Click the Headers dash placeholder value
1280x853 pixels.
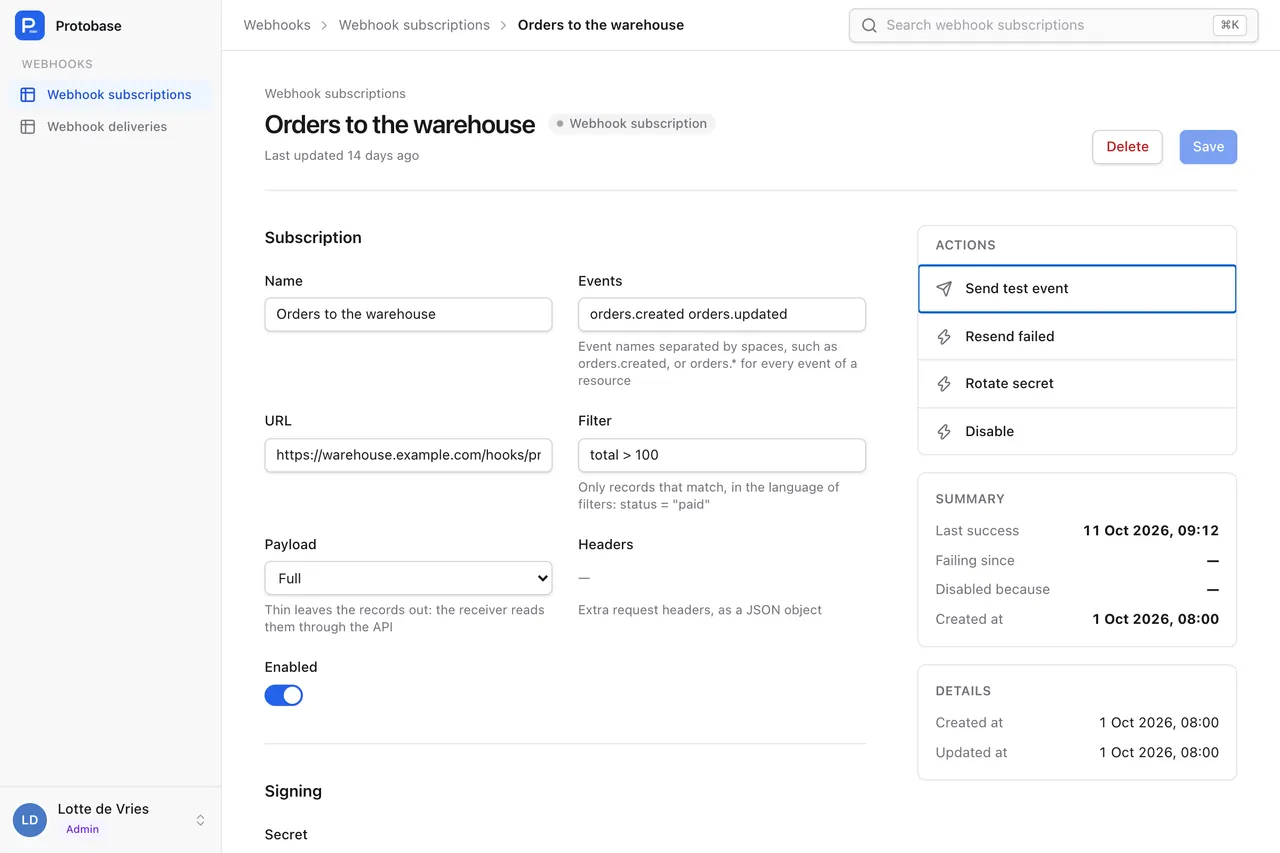coord(584,578)
